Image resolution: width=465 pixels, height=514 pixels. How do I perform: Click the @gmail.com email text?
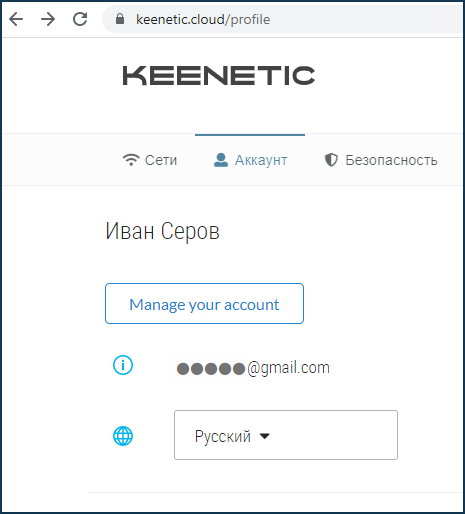pyautogui.click(x=288, y=368)
